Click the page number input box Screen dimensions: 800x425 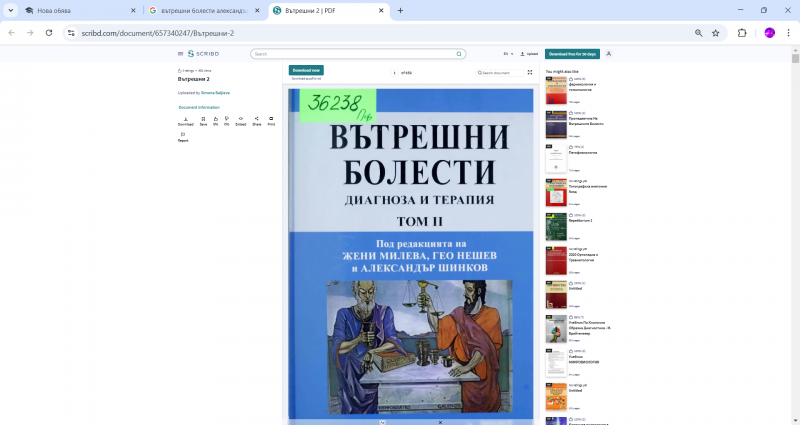395,73
